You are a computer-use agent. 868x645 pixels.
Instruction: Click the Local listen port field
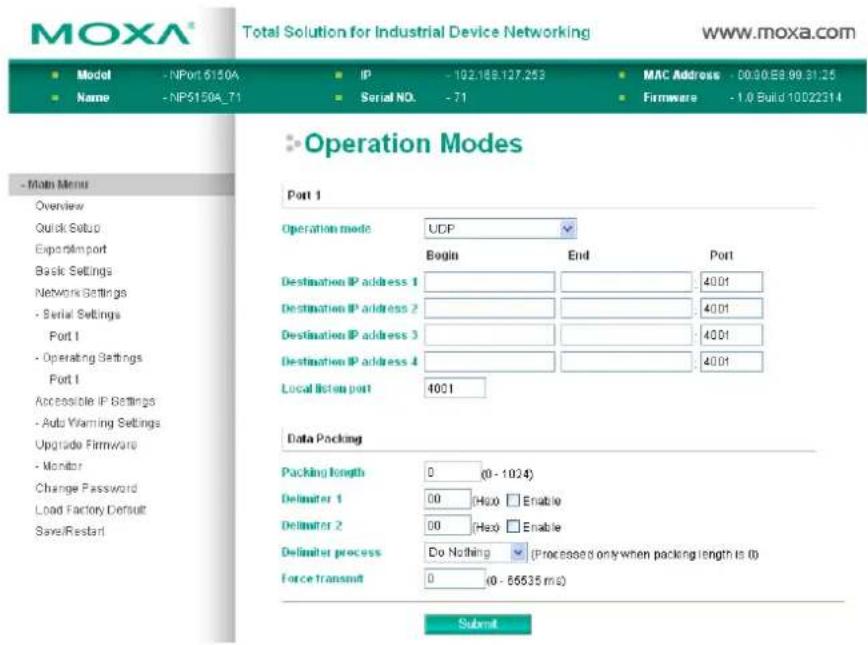(x=454, y=388)
